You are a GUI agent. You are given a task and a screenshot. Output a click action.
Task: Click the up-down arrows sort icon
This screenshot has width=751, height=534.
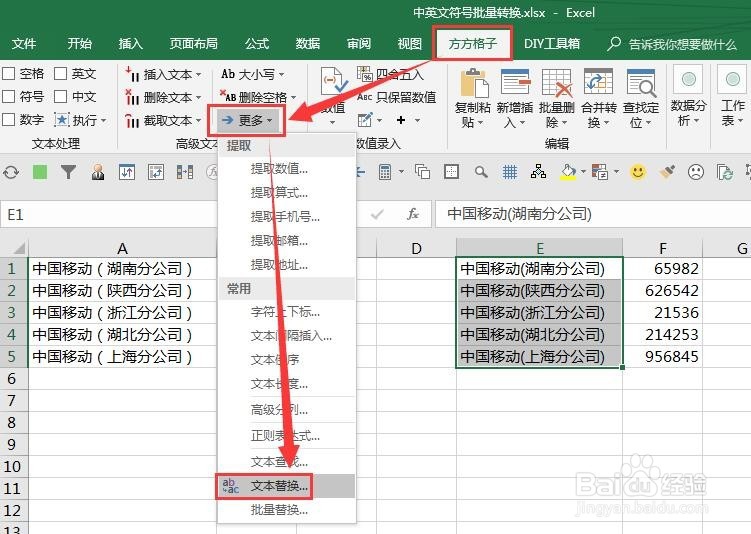pos(127,172)
